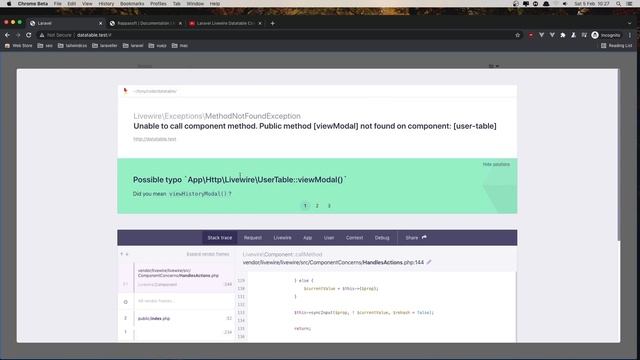Click the date and time in menu bar

591,4
